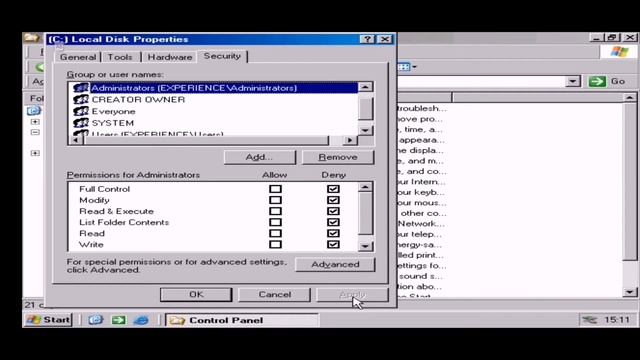Click the Views icon in Control Panel toolbar
The height and width of the screenshot is (360, 640).
pos(404,67)
